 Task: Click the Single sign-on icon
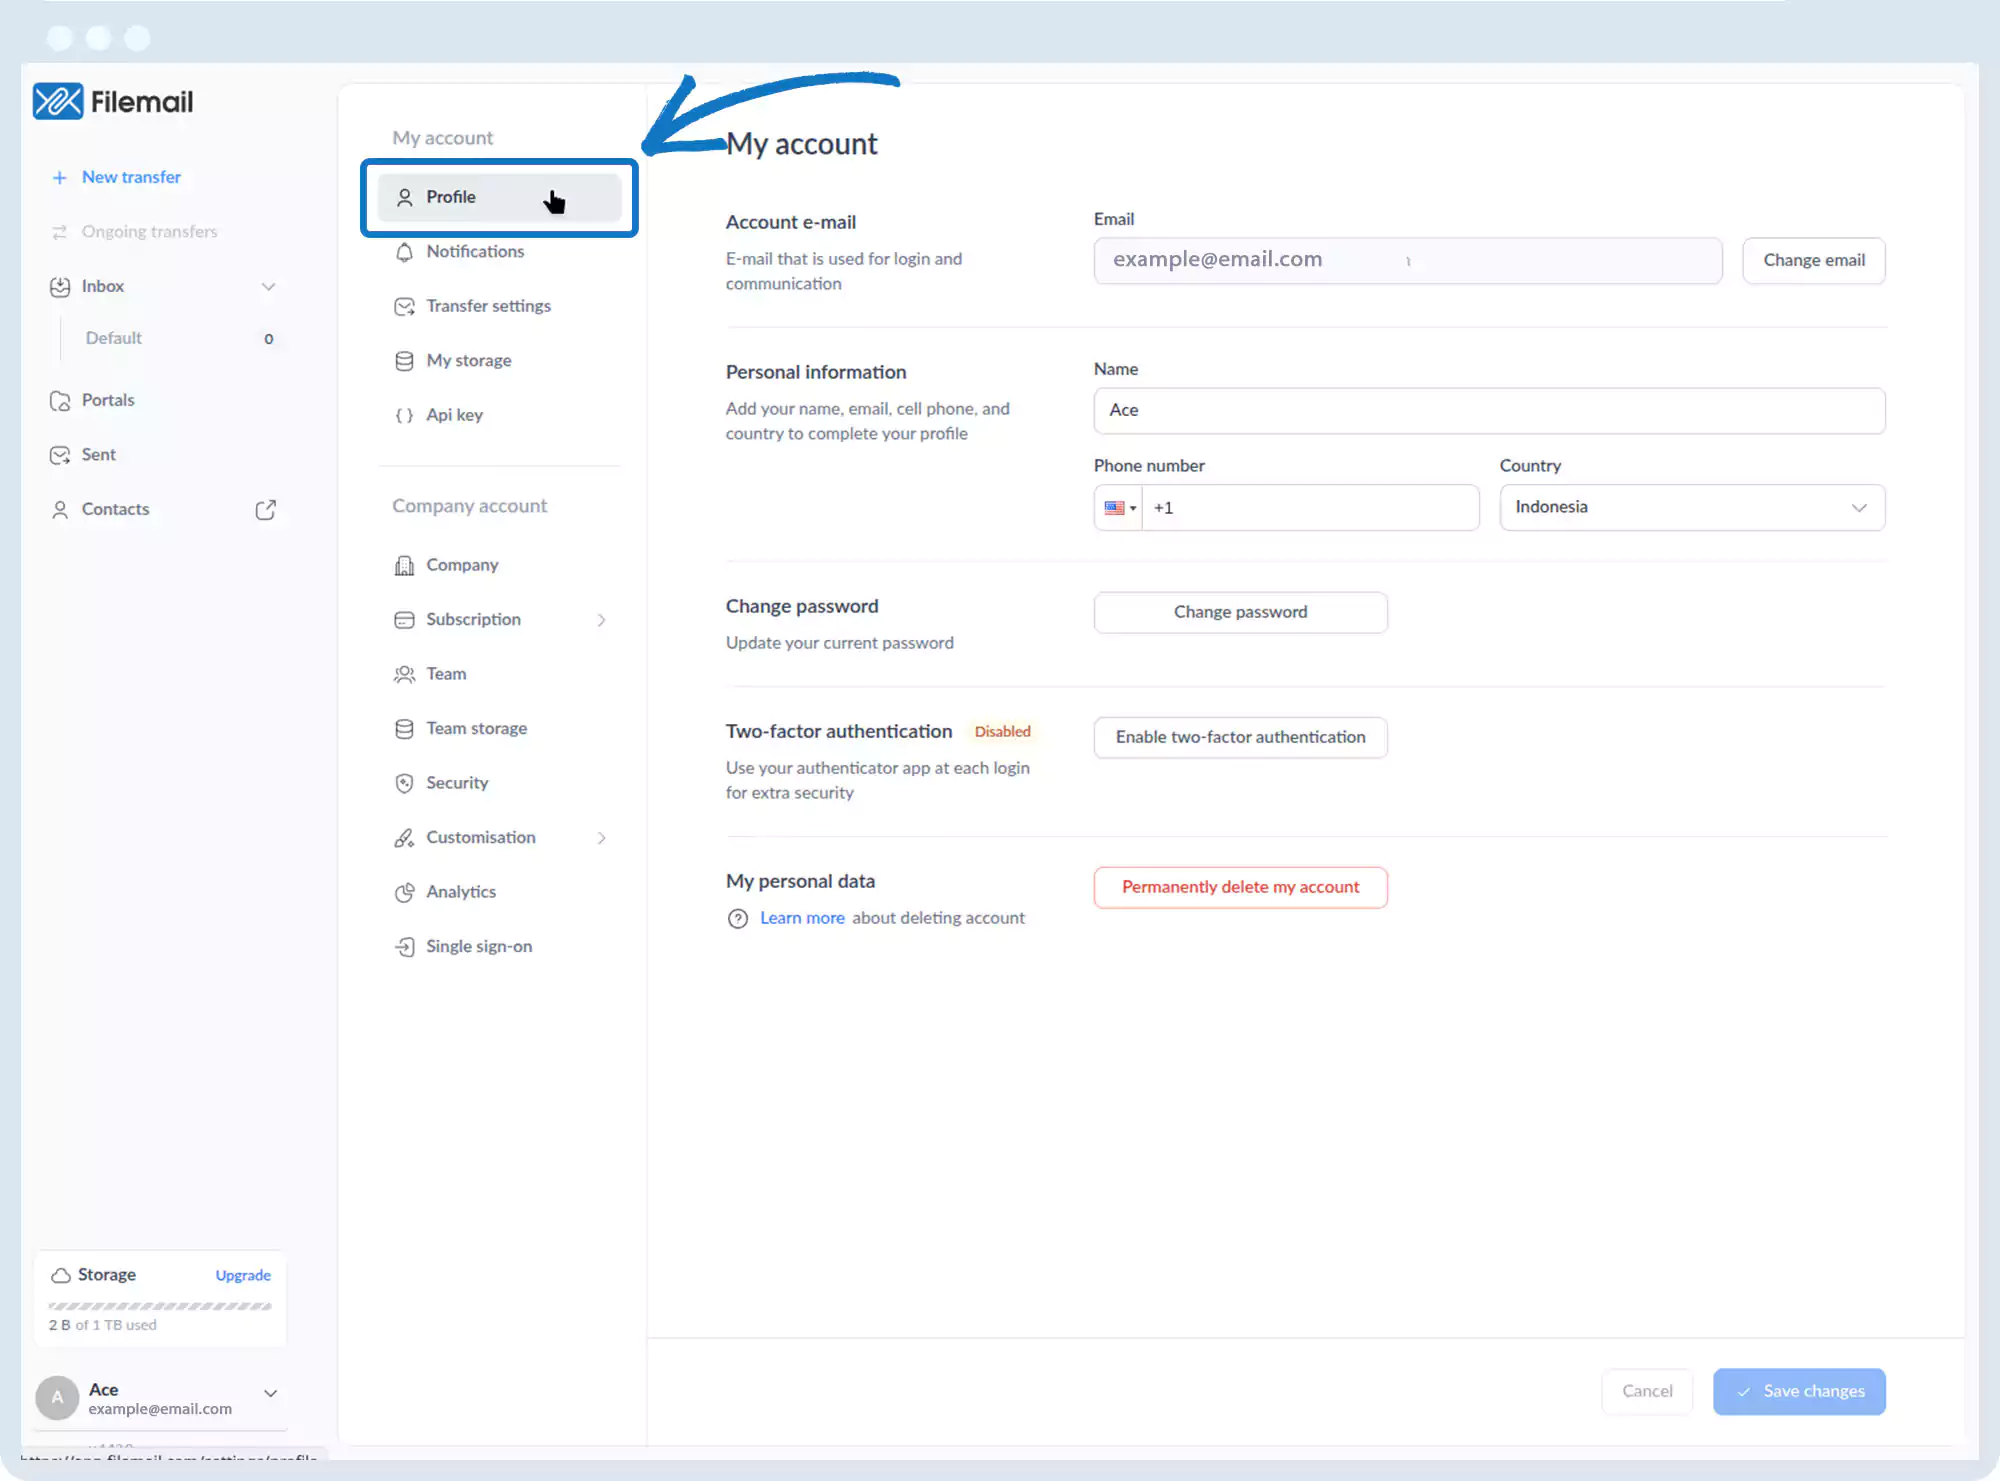pyautogui.click(x=404, y=947)
